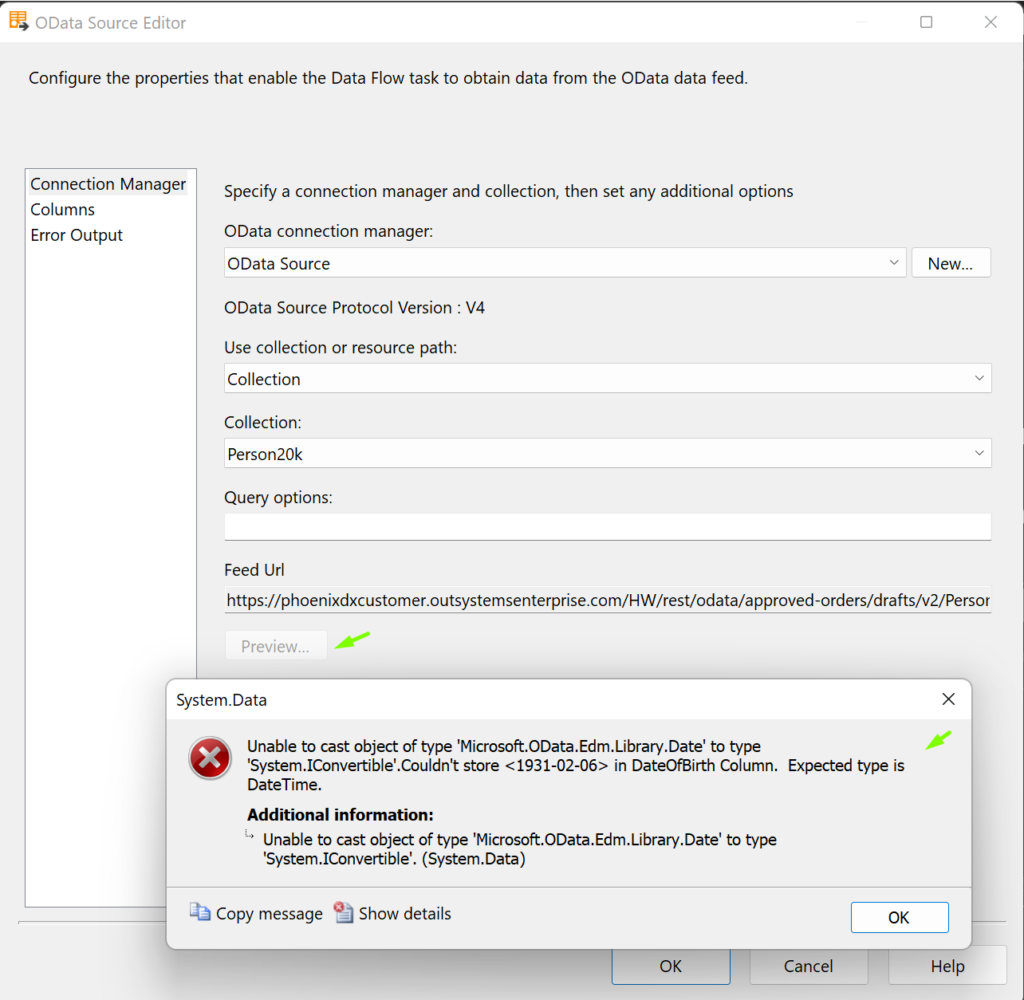Open Help from the editor's bottom buttons
Image resolution: width=1024 pixels, height=1000 pixels.
[946, 966]
